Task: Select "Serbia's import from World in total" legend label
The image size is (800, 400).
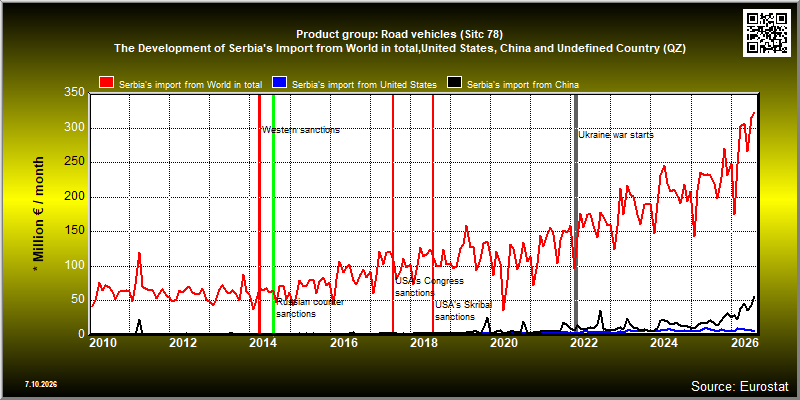Action: coord(190,85)
